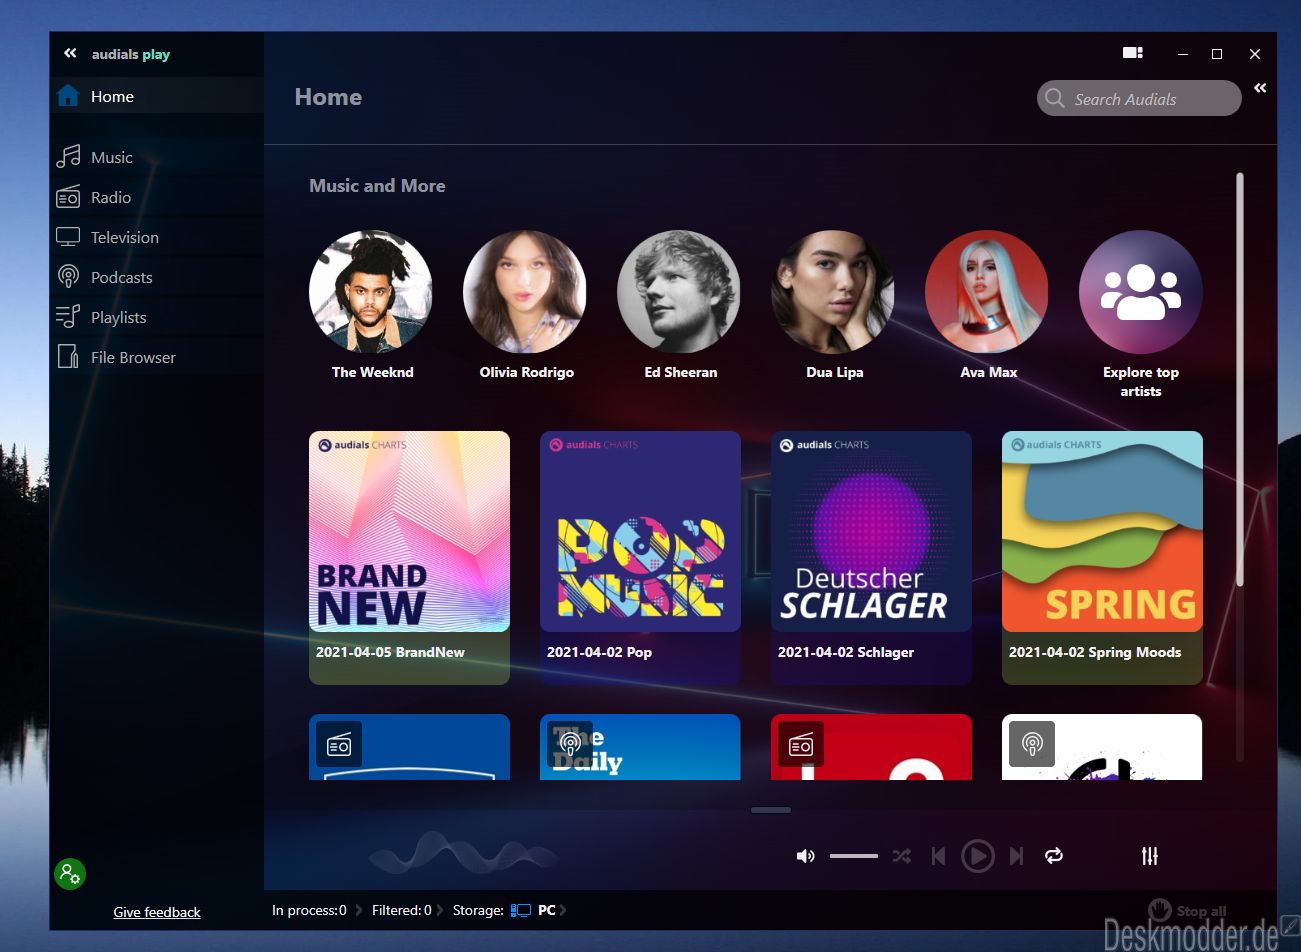Skip to the previous track
Viewport: 1301px width, 952px height.
coord(938,856)
